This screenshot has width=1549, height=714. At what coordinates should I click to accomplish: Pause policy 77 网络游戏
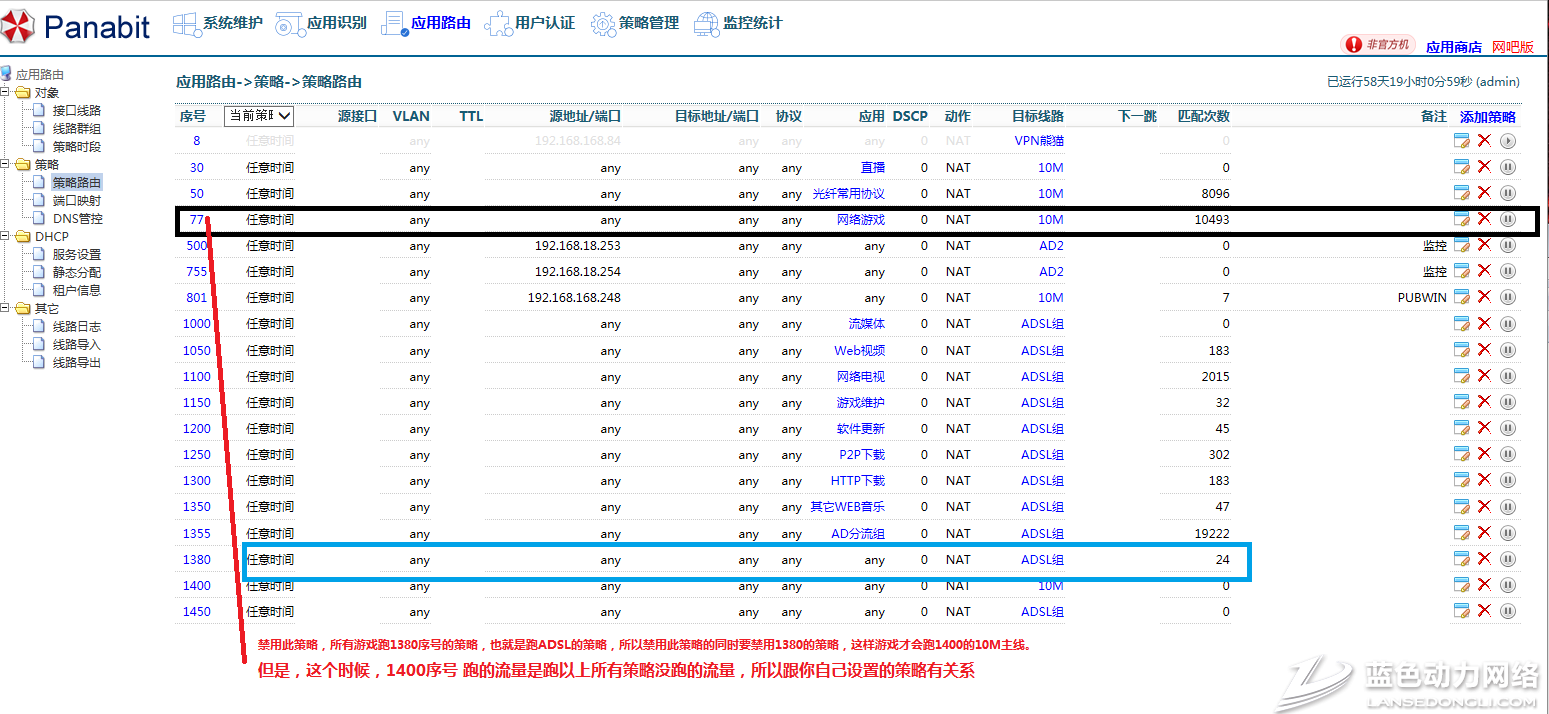[1508, 219]
